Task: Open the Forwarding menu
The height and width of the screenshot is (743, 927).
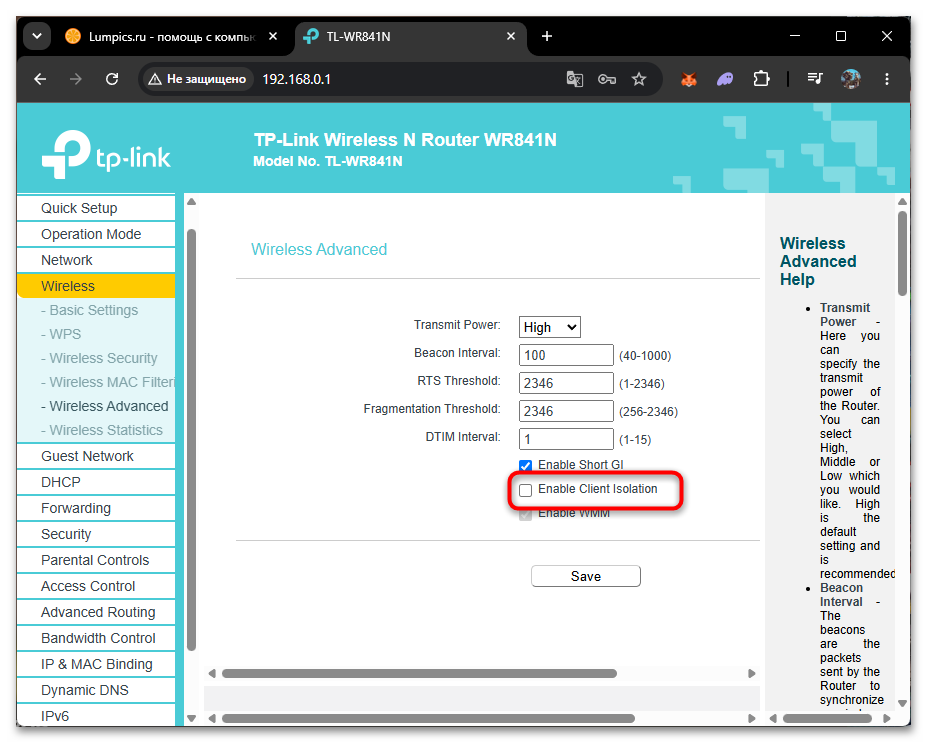Action: pyautogui.click(x=96, y=508)
